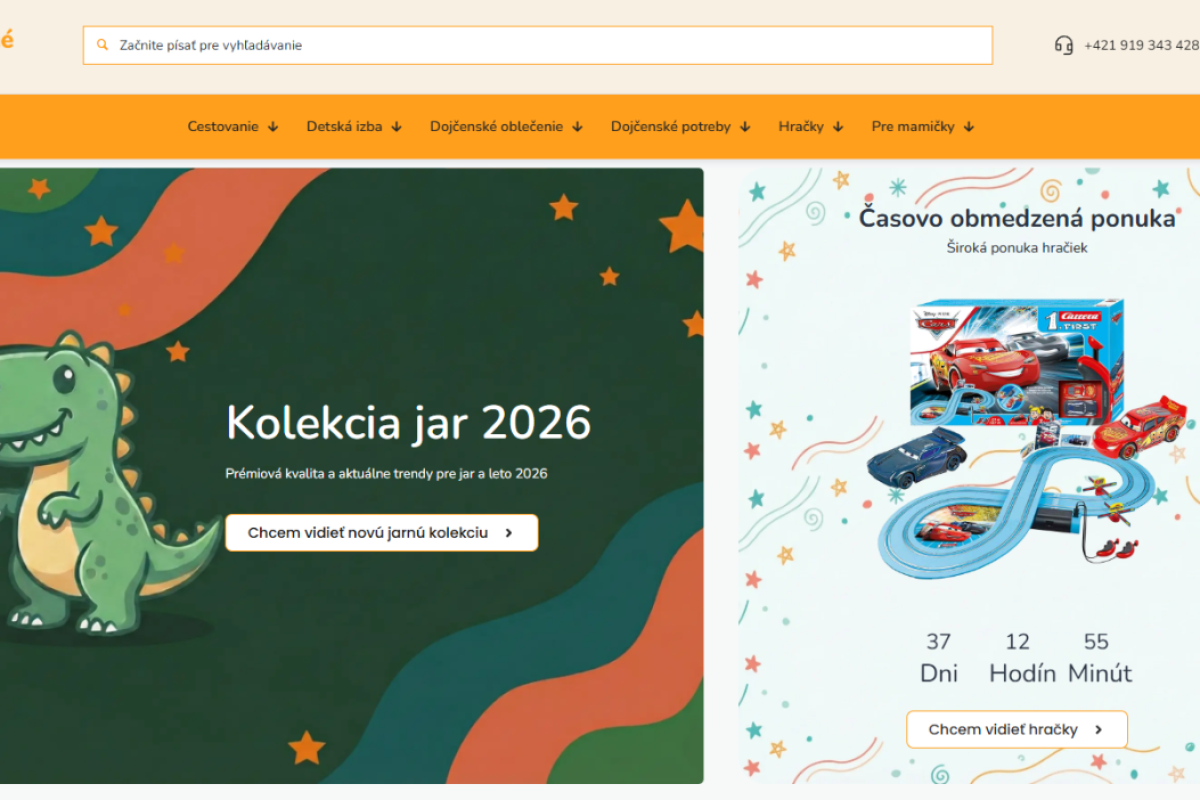Expand the Detská izba dropdown arrow

(396, 127)
